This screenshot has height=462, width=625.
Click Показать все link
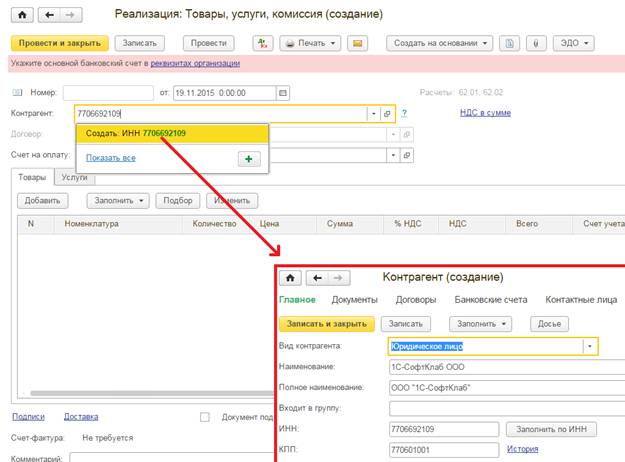click(x=111, y=158)
